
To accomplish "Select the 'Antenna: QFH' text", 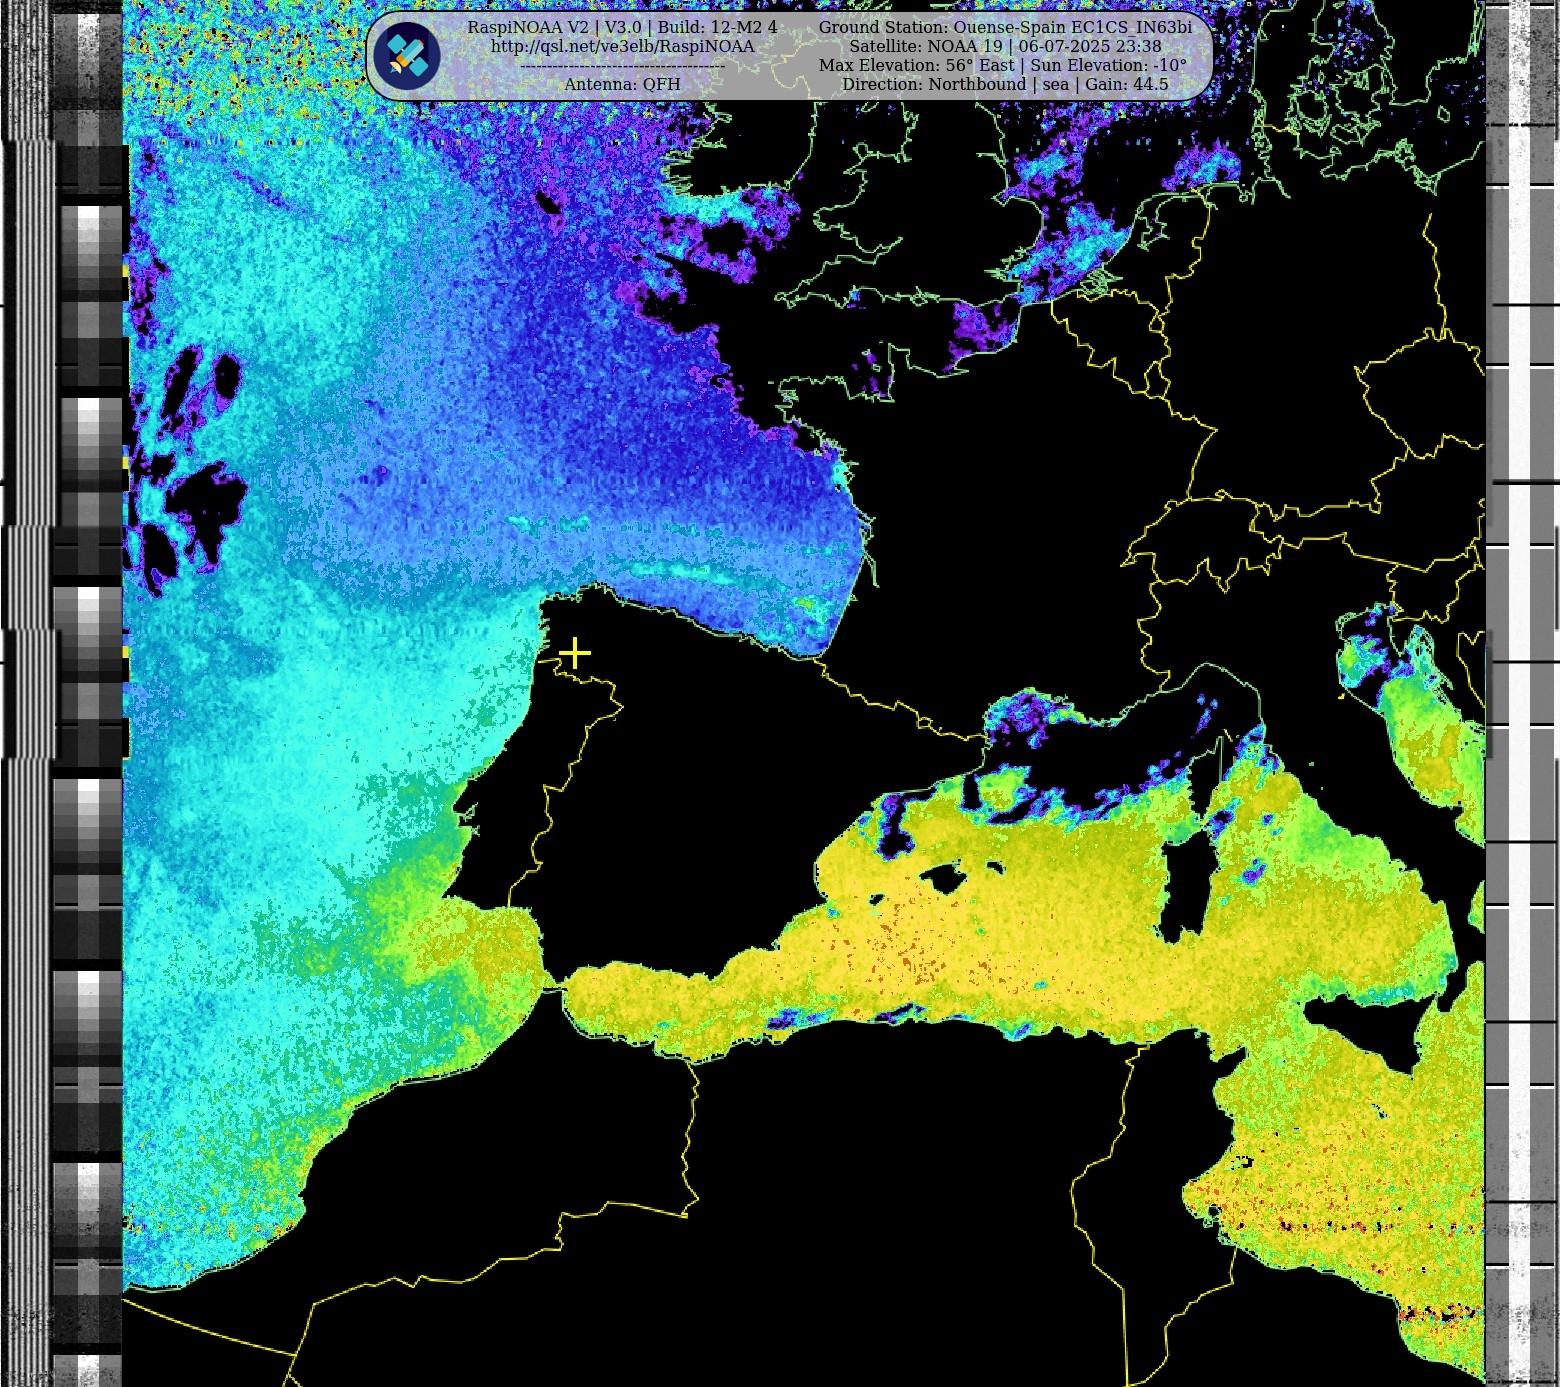I will [622, 84].
